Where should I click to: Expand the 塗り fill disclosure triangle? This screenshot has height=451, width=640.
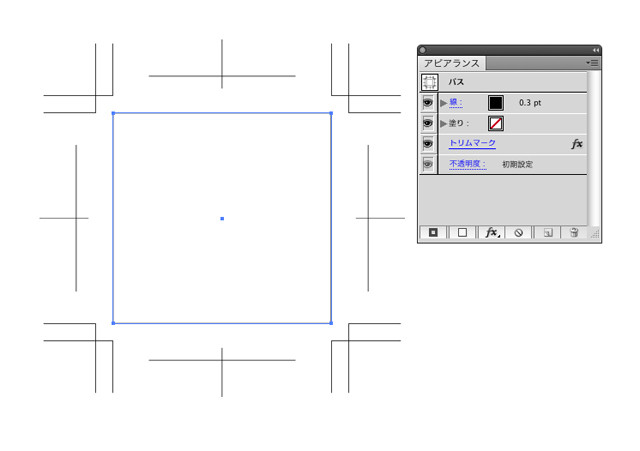click(443, 123)
